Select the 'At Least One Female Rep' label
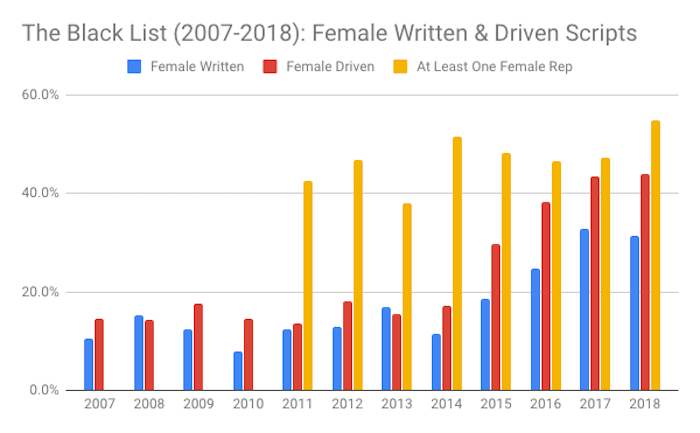Image resolution: width=700 pixels, height=433 pixels. [x=495, y=67]
